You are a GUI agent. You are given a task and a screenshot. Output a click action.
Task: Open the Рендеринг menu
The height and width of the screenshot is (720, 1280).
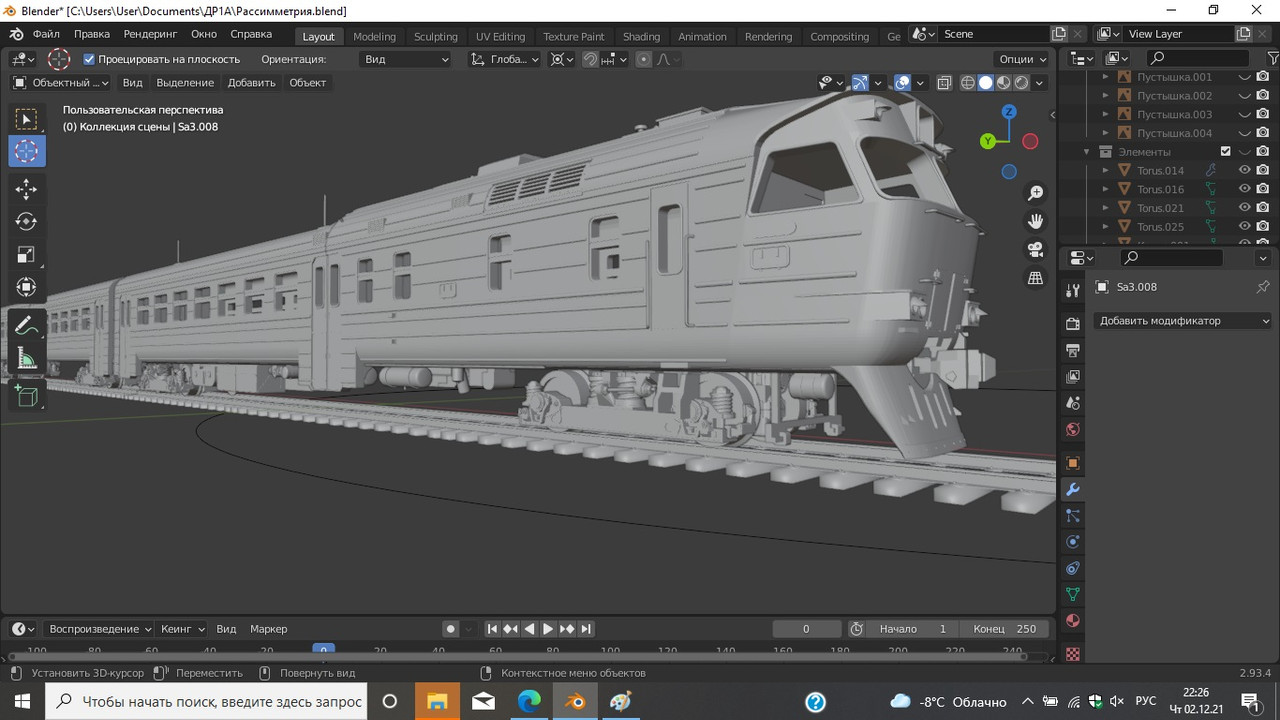click(x=150, y=34)
